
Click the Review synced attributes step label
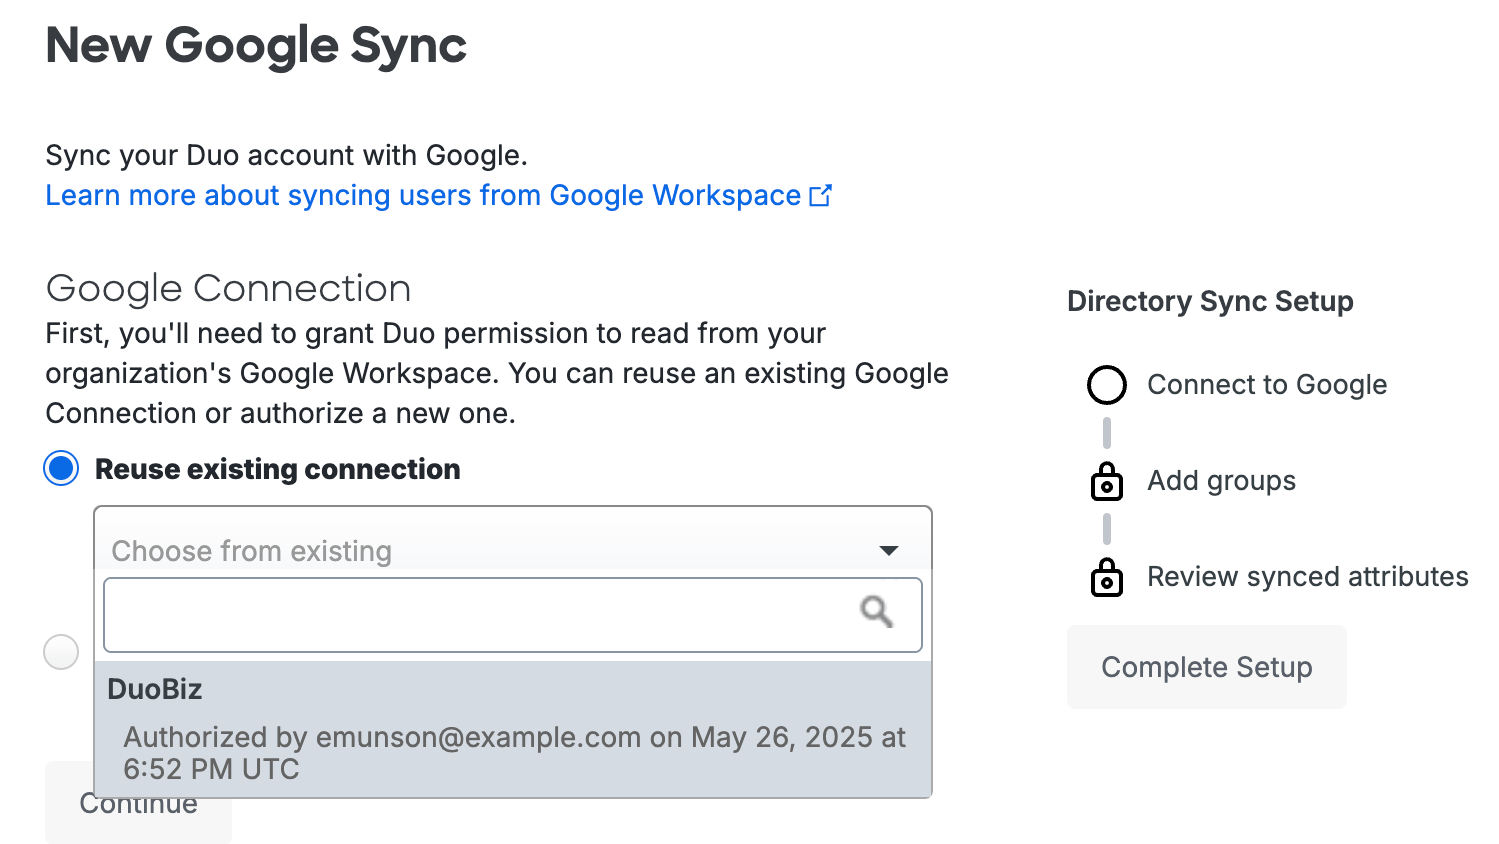[1307, 577]
